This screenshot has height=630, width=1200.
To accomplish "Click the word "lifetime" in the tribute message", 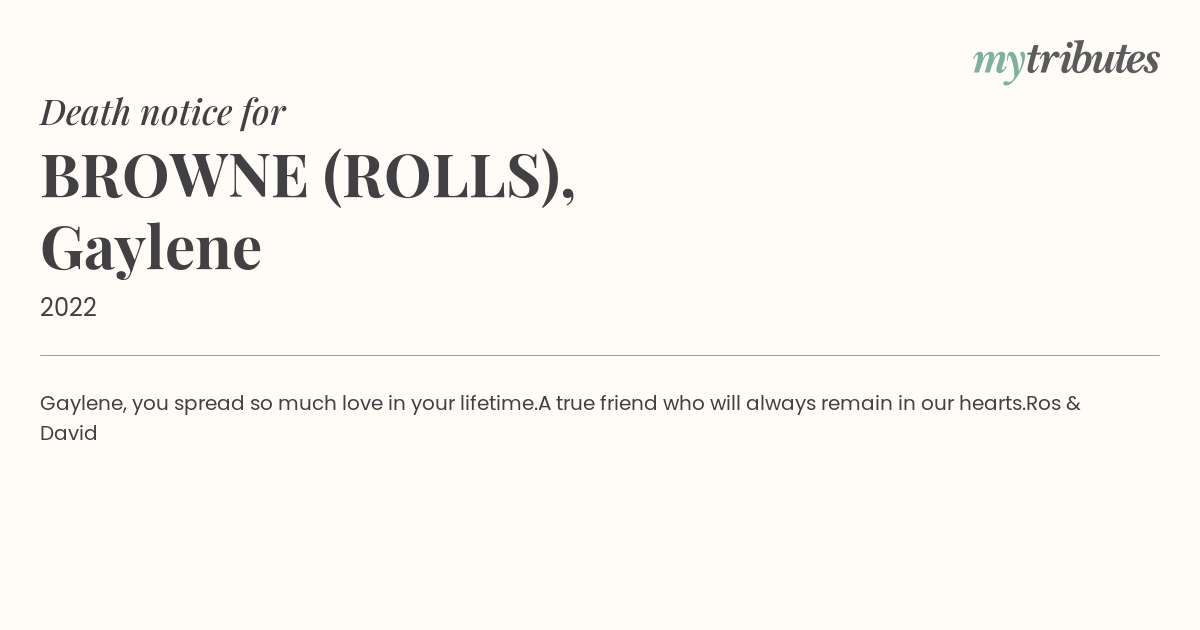I will click(496, 404).
